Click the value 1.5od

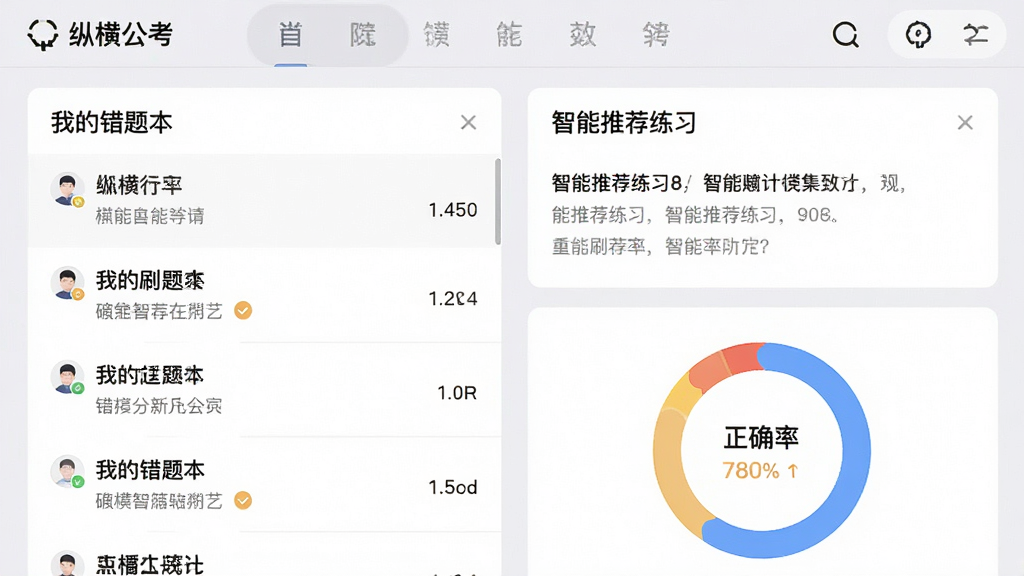(453, 487)
